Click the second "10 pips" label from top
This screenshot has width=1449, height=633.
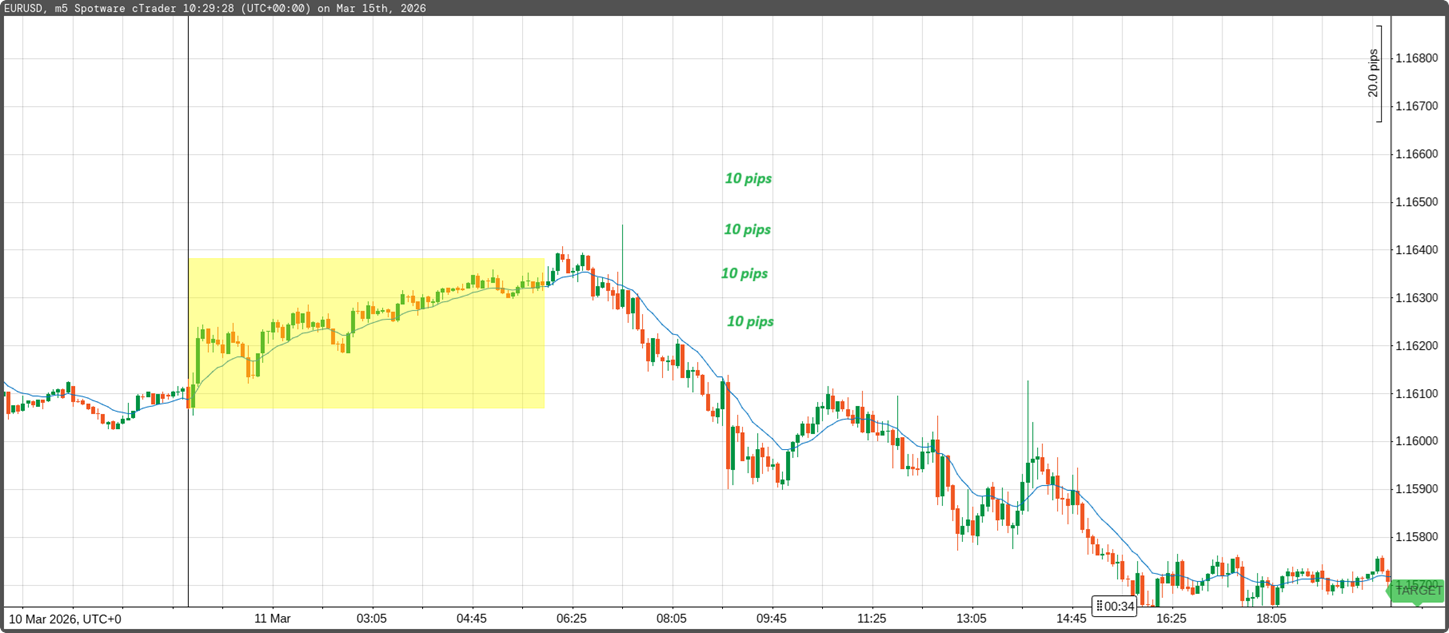click(747, 229)
